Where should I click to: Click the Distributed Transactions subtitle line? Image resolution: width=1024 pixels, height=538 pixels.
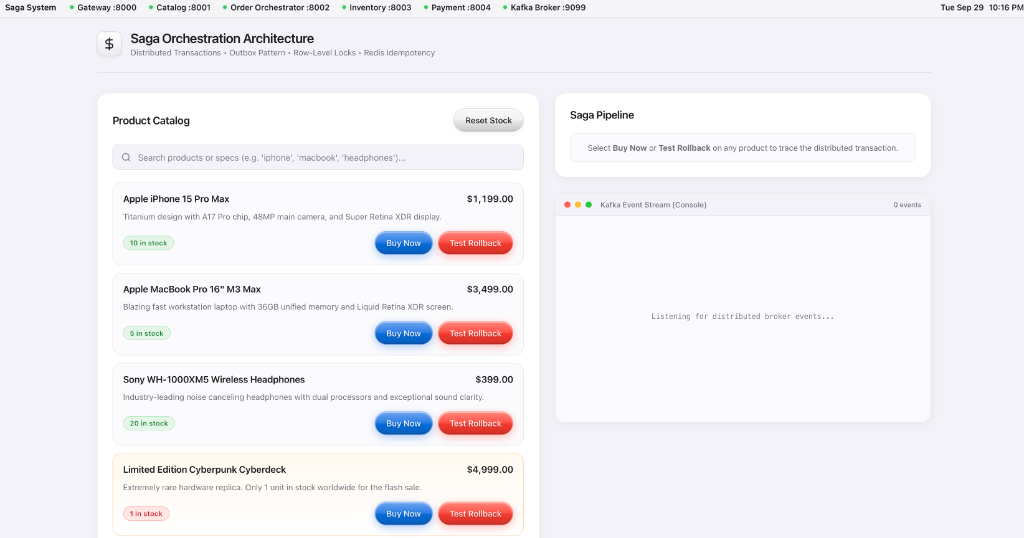pos(282,53)
